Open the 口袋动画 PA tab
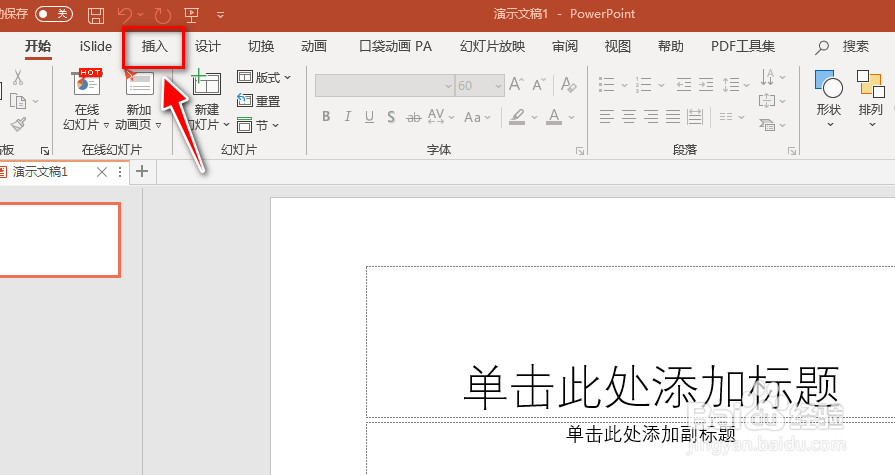Viewport: 895px width, 475px height. click(395, 46)
